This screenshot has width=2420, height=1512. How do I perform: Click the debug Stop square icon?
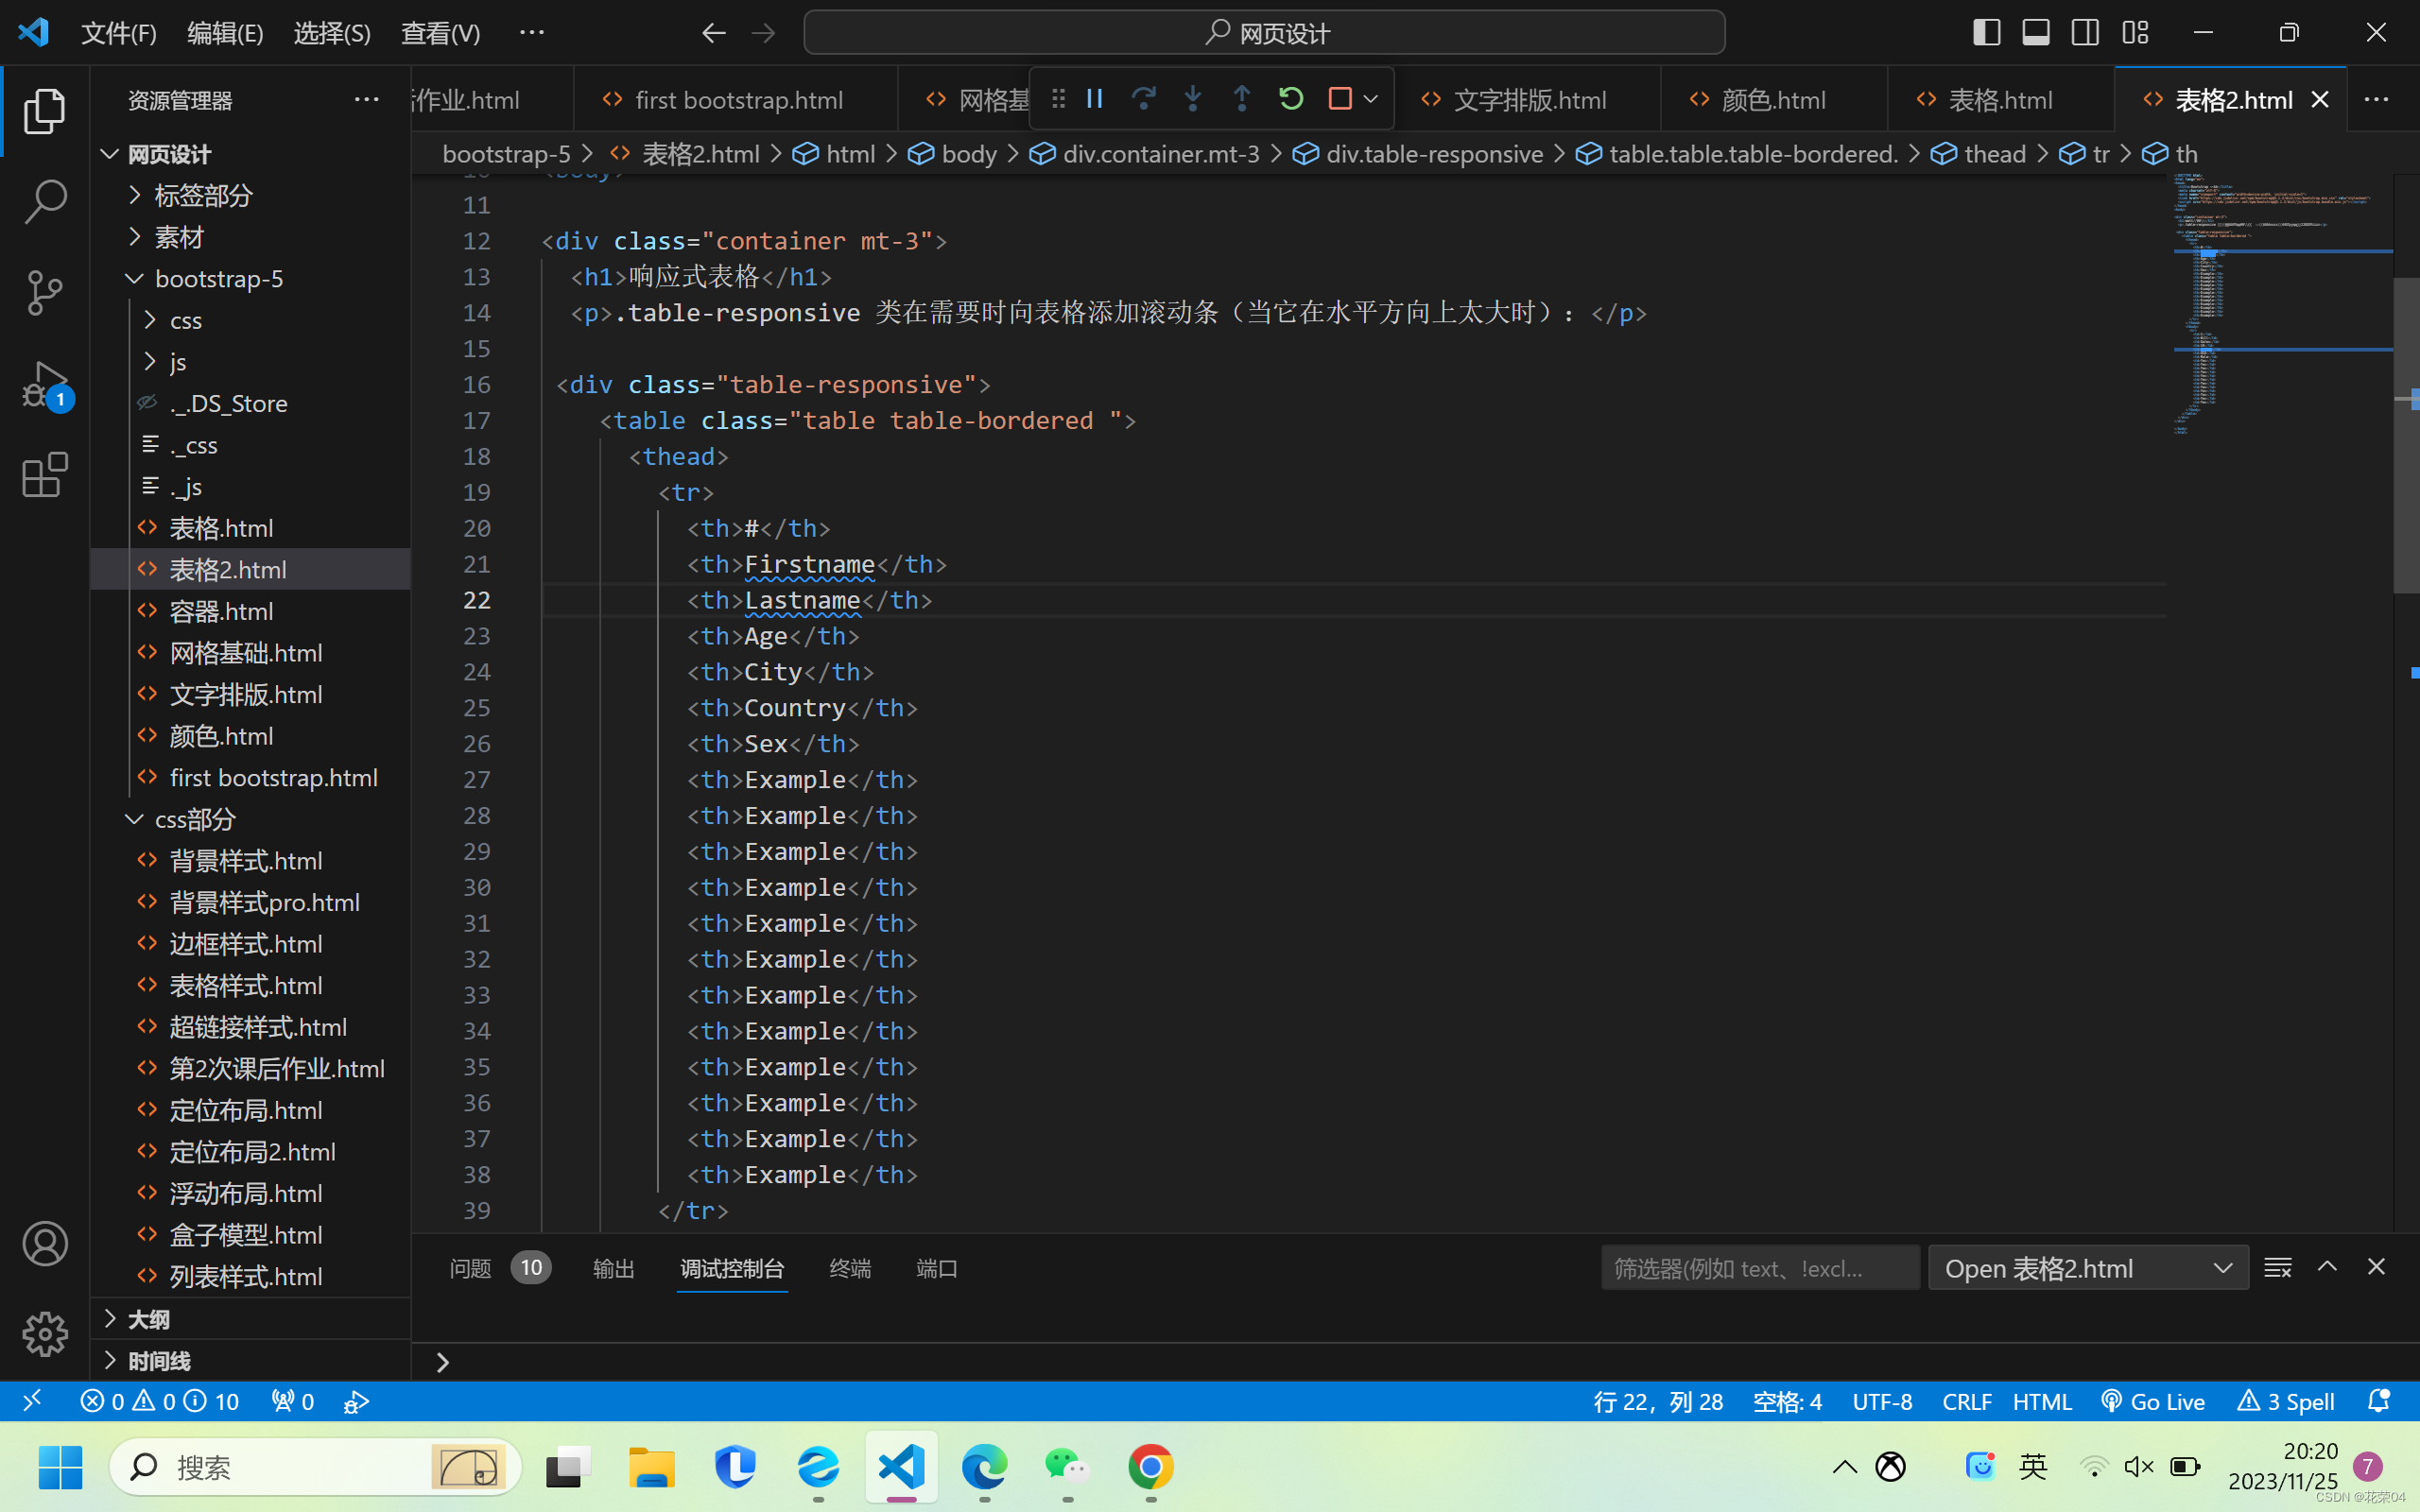pyautogui.click(x=1340, y=99)
